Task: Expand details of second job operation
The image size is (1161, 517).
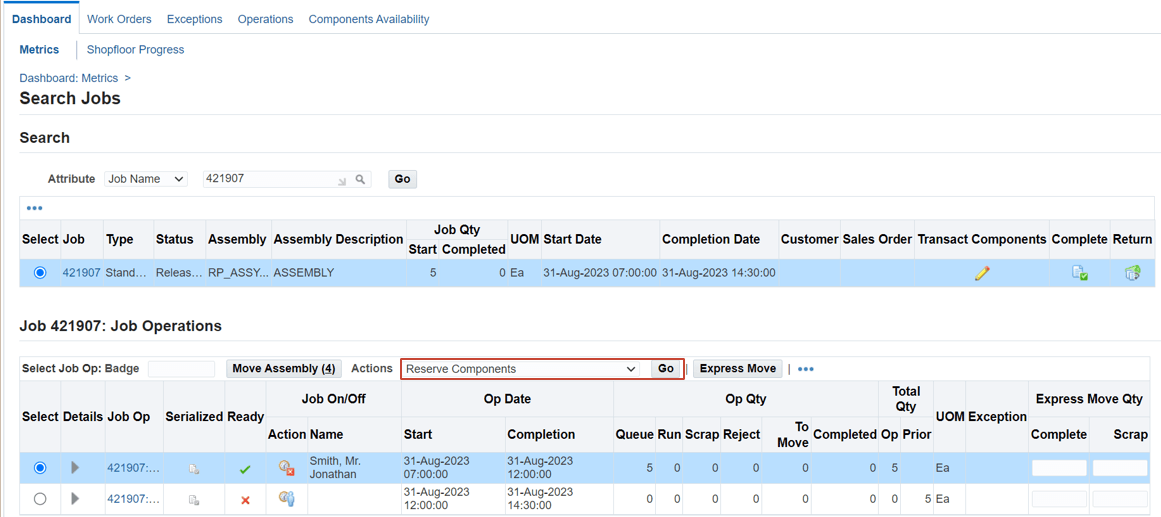Action: click(75, 499)
